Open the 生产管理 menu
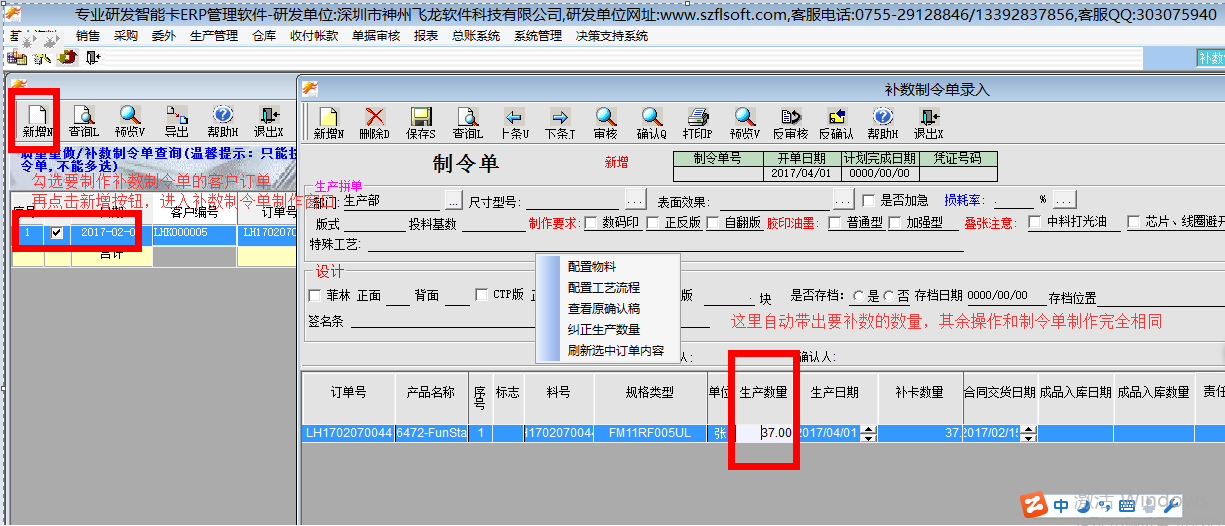 point(213,36)
